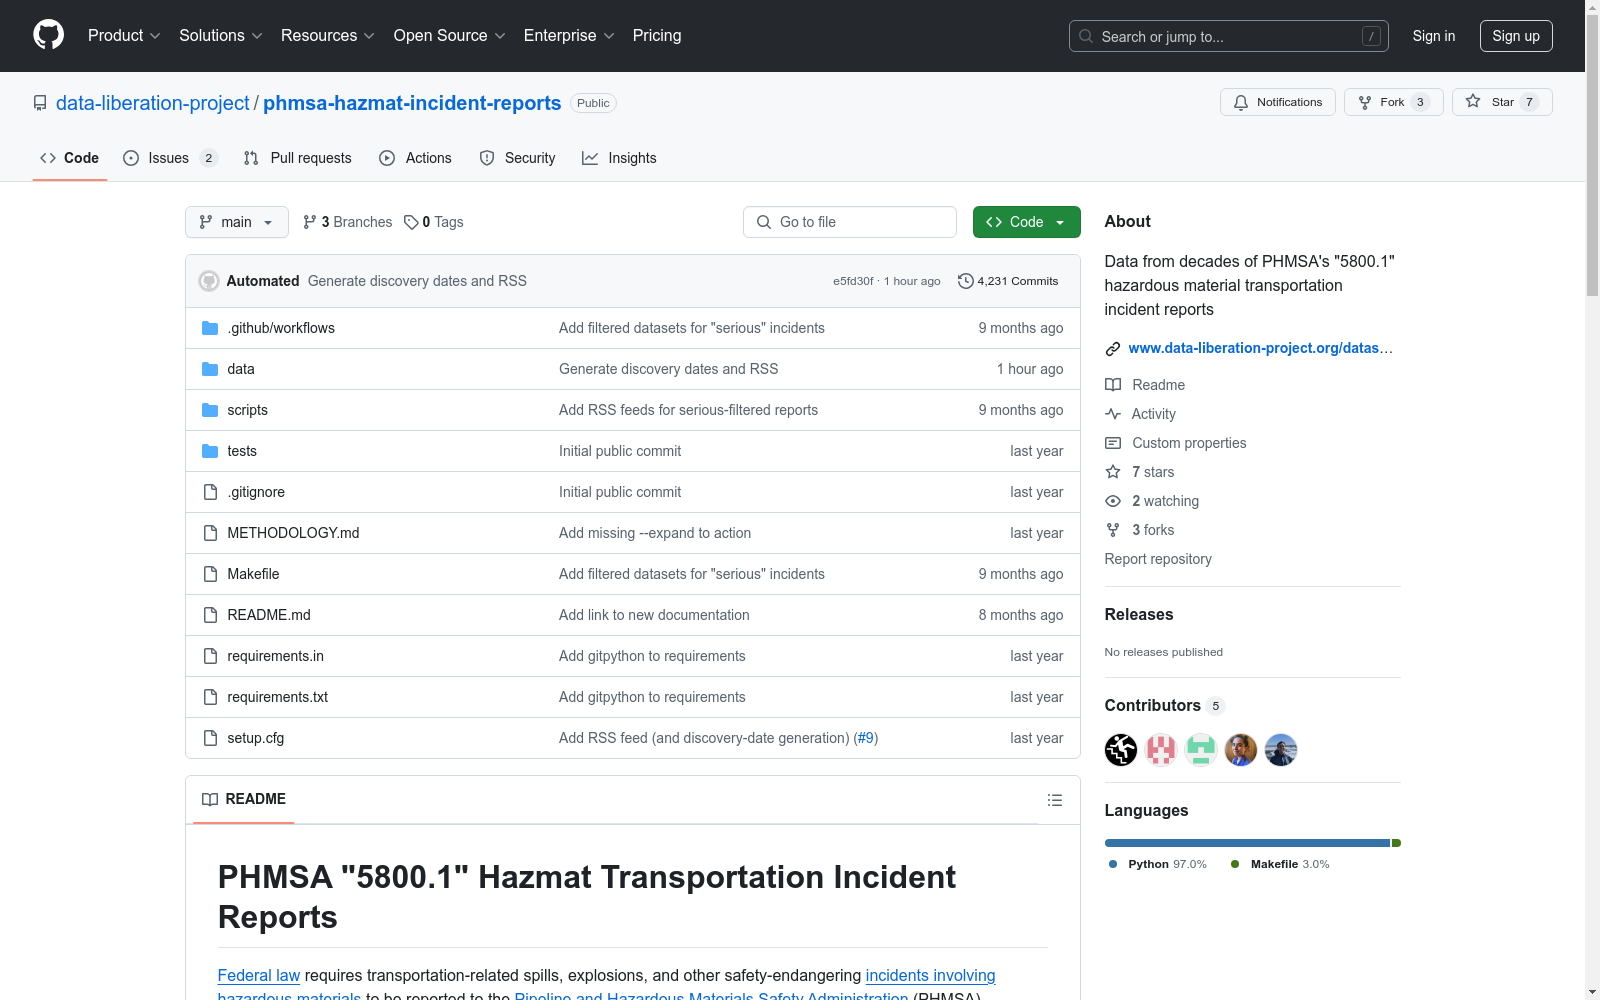1600x1000 pixels.
Task: Open the second contributor avatar
Action: pyautogui.click(x=1161, y=750)
